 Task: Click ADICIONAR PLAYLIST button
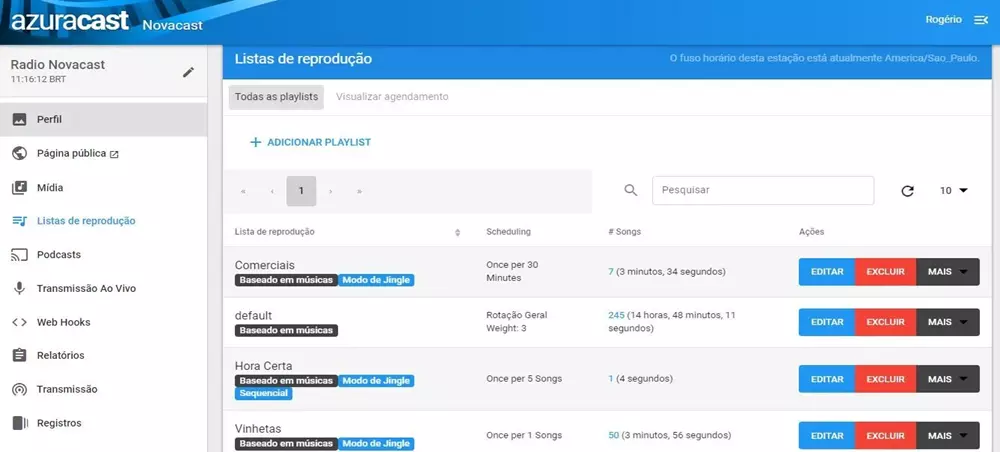coord(310,143)
